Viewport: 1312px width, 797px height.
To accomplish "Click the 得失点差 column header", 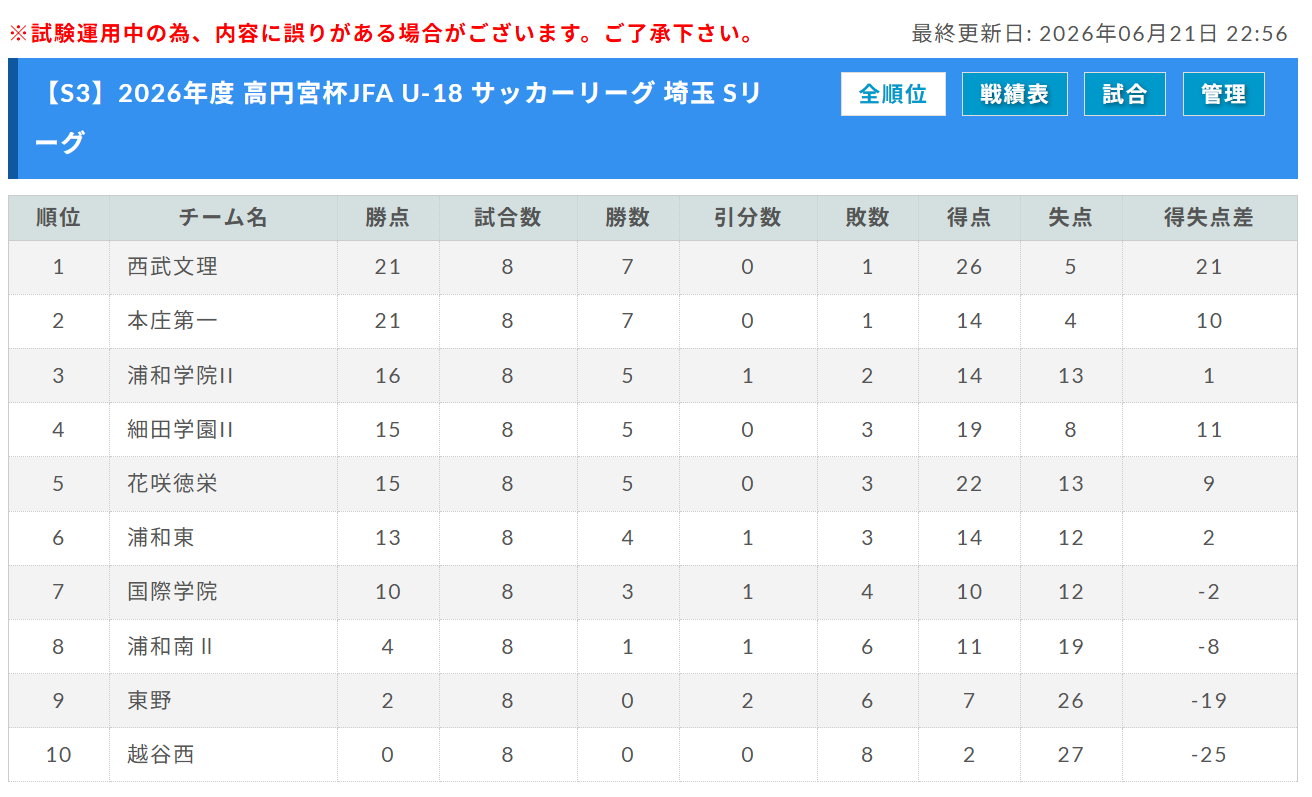I will click(x=1209, y=218).
